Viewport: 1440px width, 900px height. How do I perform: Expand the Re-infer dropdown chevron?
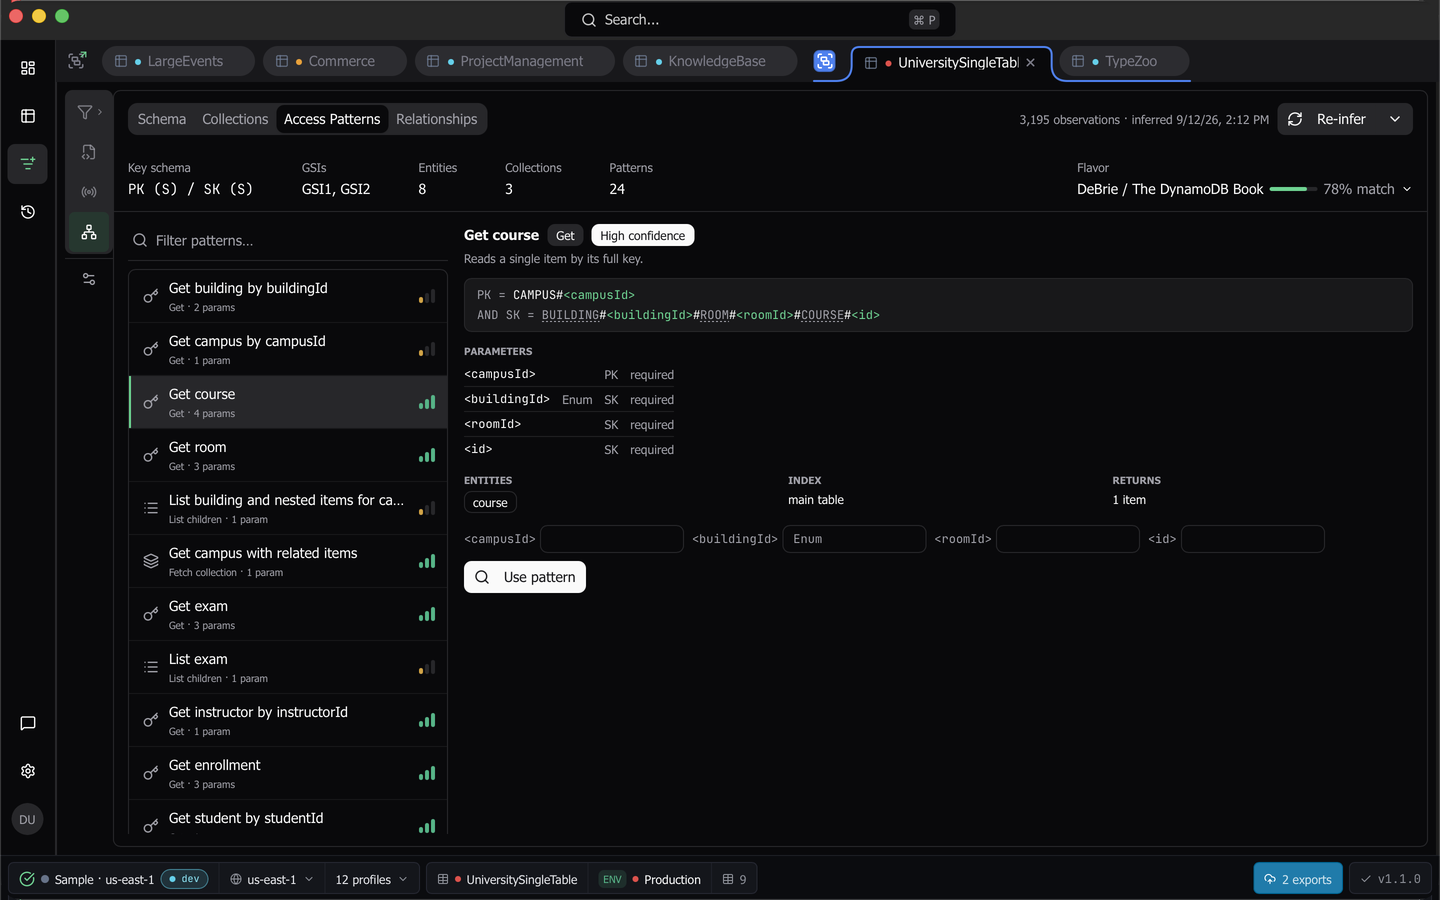[x=1395, y=119]
